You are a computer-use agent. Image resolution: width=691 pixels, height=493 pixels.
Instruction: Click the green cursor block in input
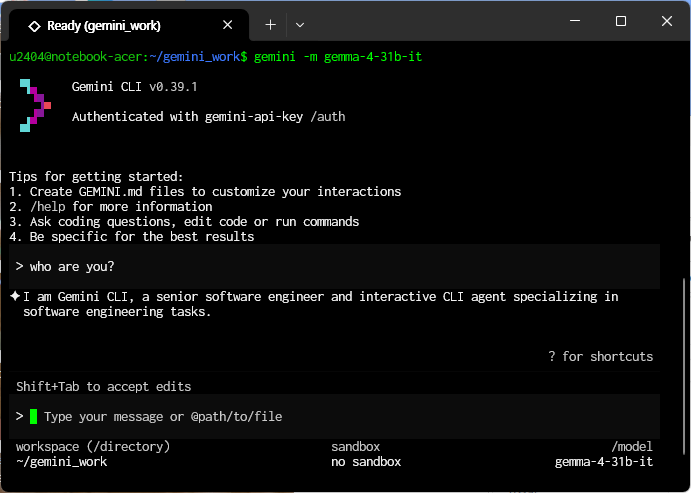(33, 416)
